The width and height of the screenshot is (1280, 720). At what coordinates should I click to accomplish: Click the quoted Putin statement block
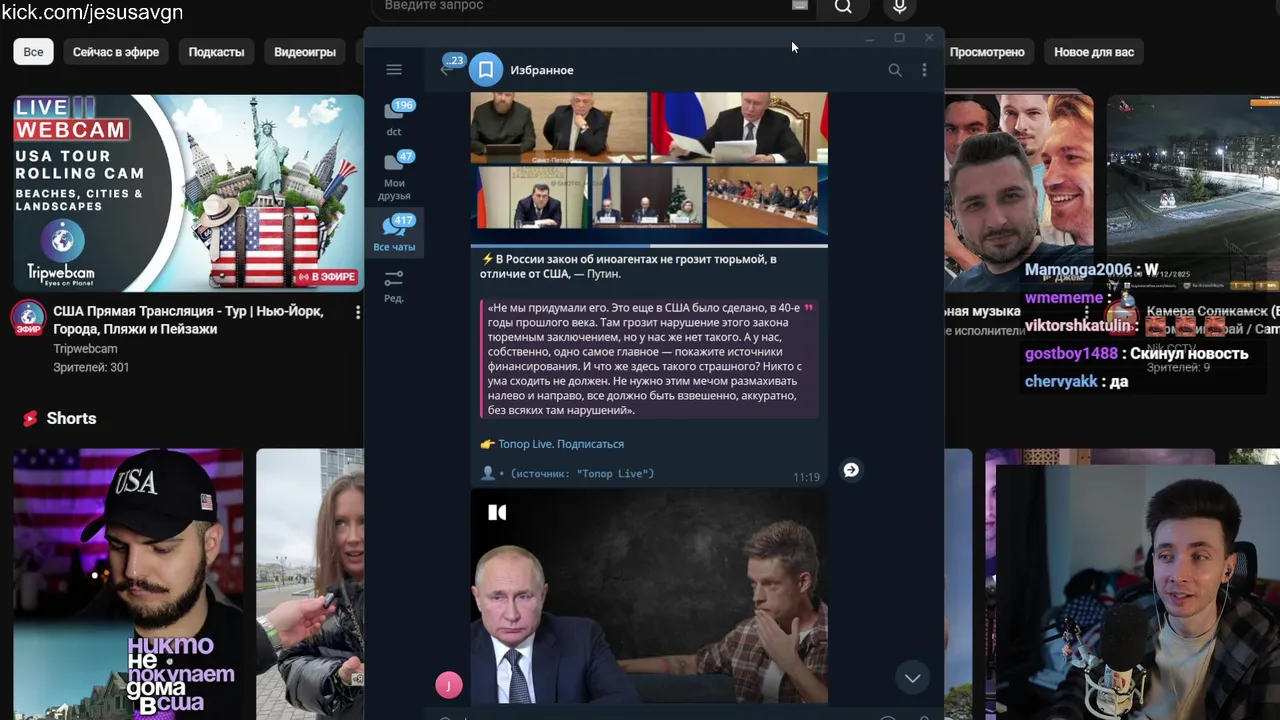coord(649,359)
